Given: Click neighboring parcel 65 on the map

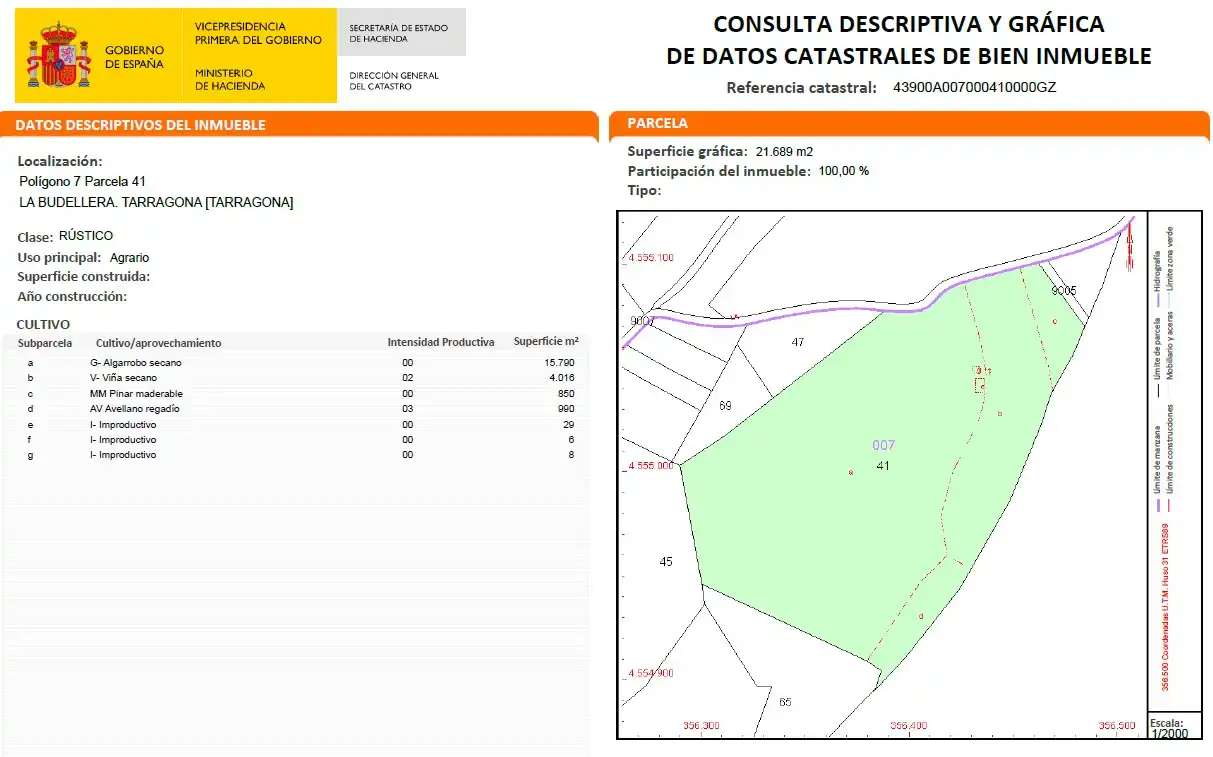Looking at the screenshot, I should (785, 702).
